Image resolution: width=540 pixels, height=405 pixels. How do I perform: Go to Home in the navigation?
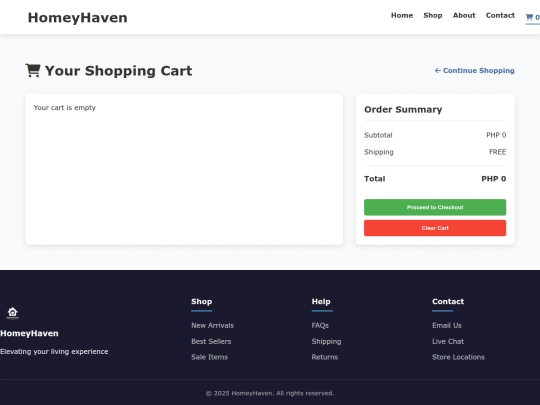(402, 15)
